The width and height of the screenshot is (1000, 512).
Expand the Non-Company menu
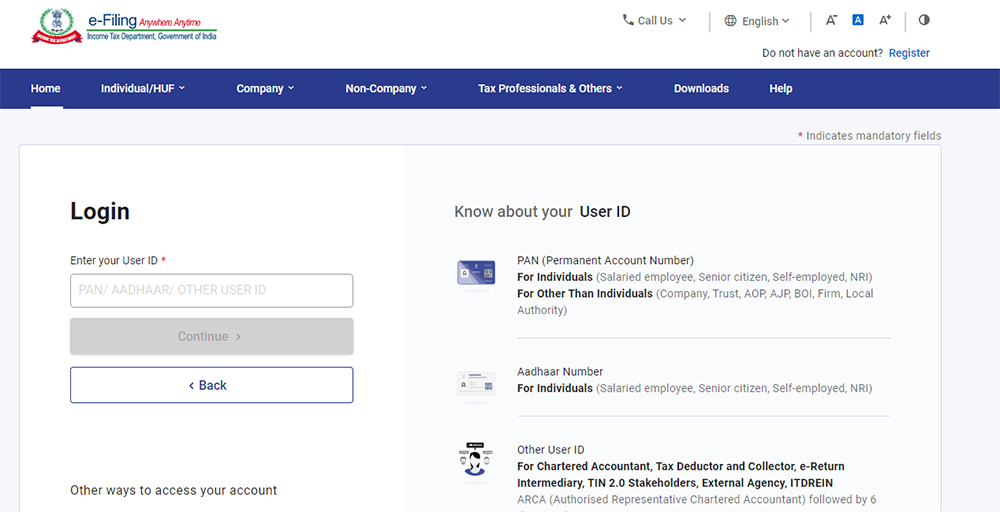pos(386,88)
